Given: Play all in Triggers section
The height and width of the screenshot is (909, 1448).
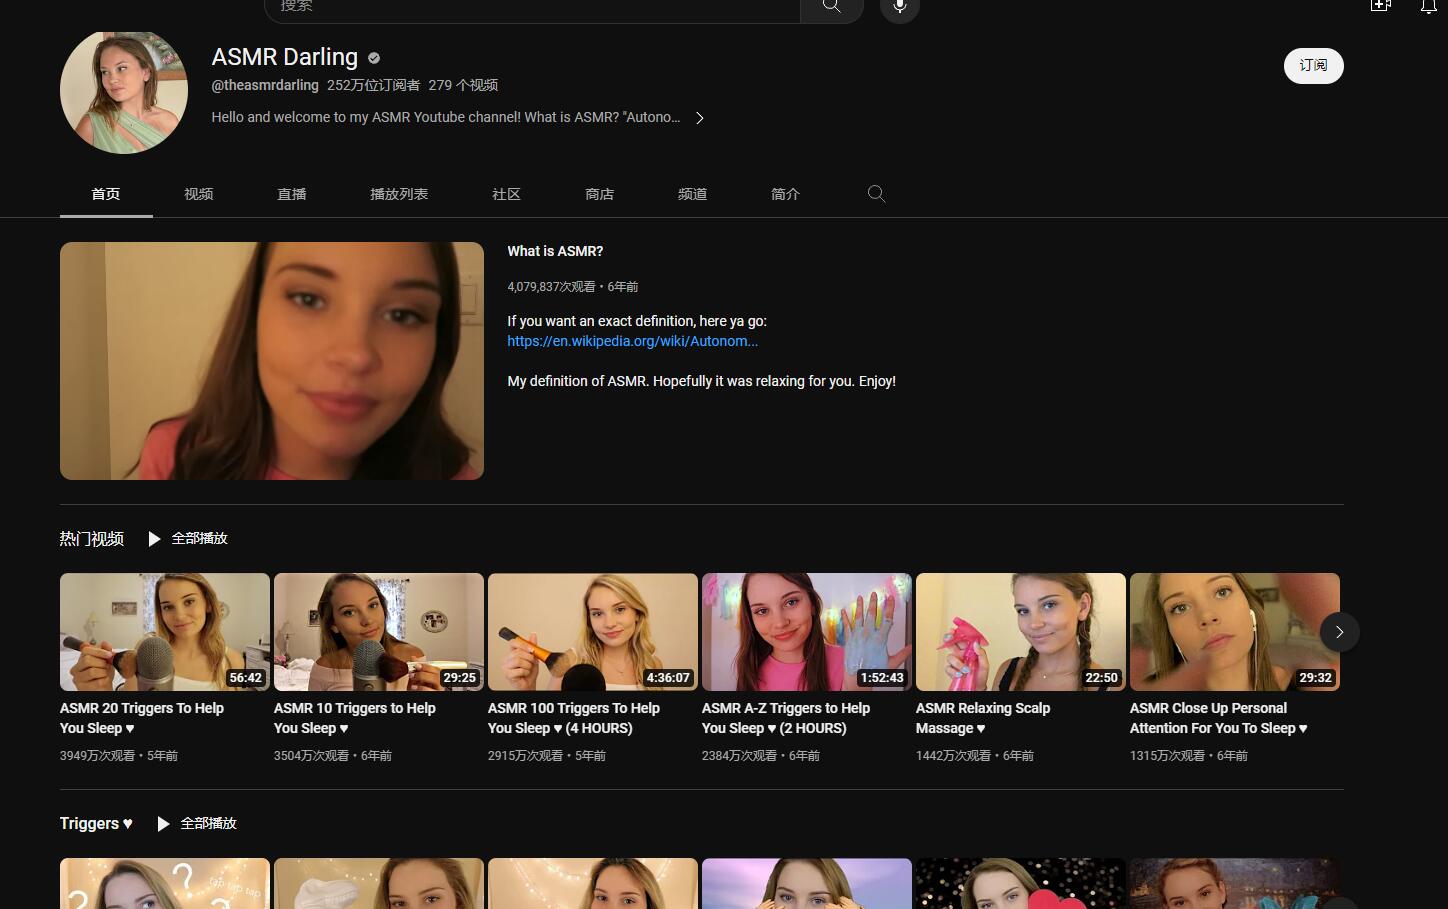Looking at the screenshot, I should tap(197, 823).
